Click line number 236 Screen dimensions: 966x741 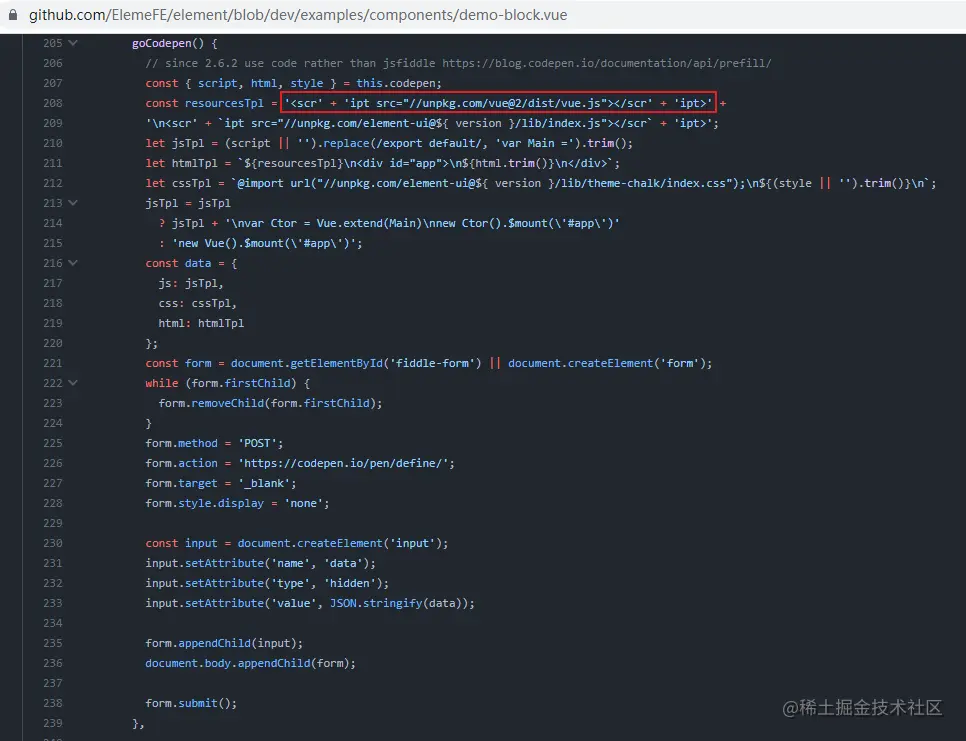tap(53, 663)
